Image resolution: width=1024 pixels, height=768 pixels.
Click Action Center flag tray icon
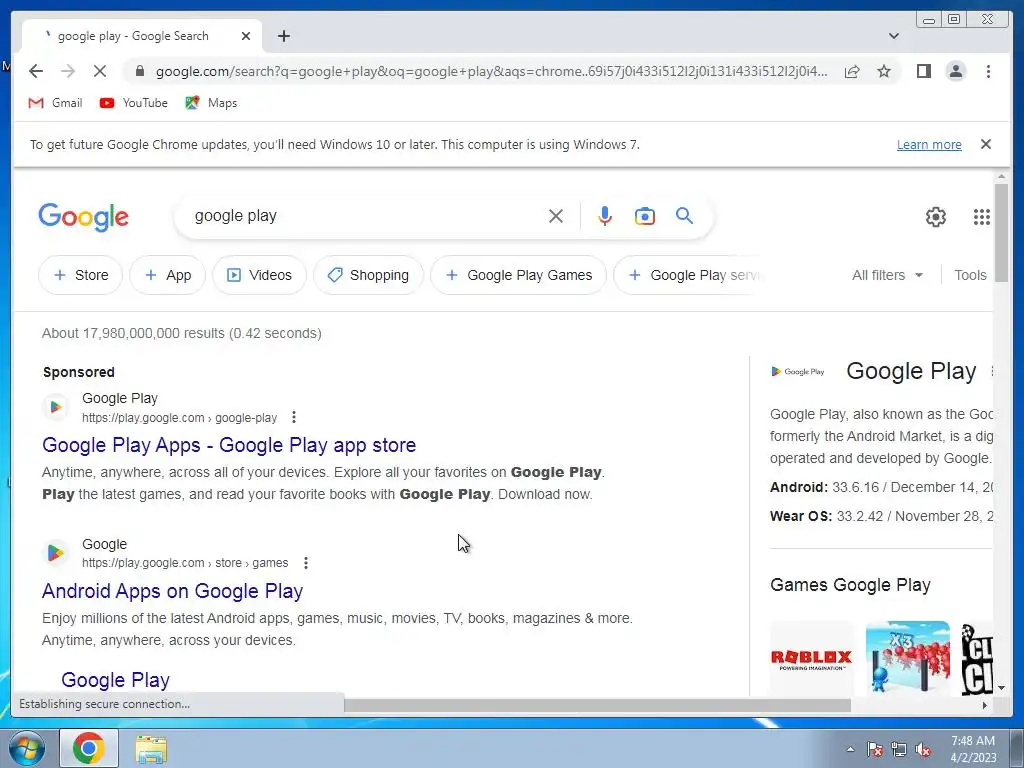pos(874,749)
